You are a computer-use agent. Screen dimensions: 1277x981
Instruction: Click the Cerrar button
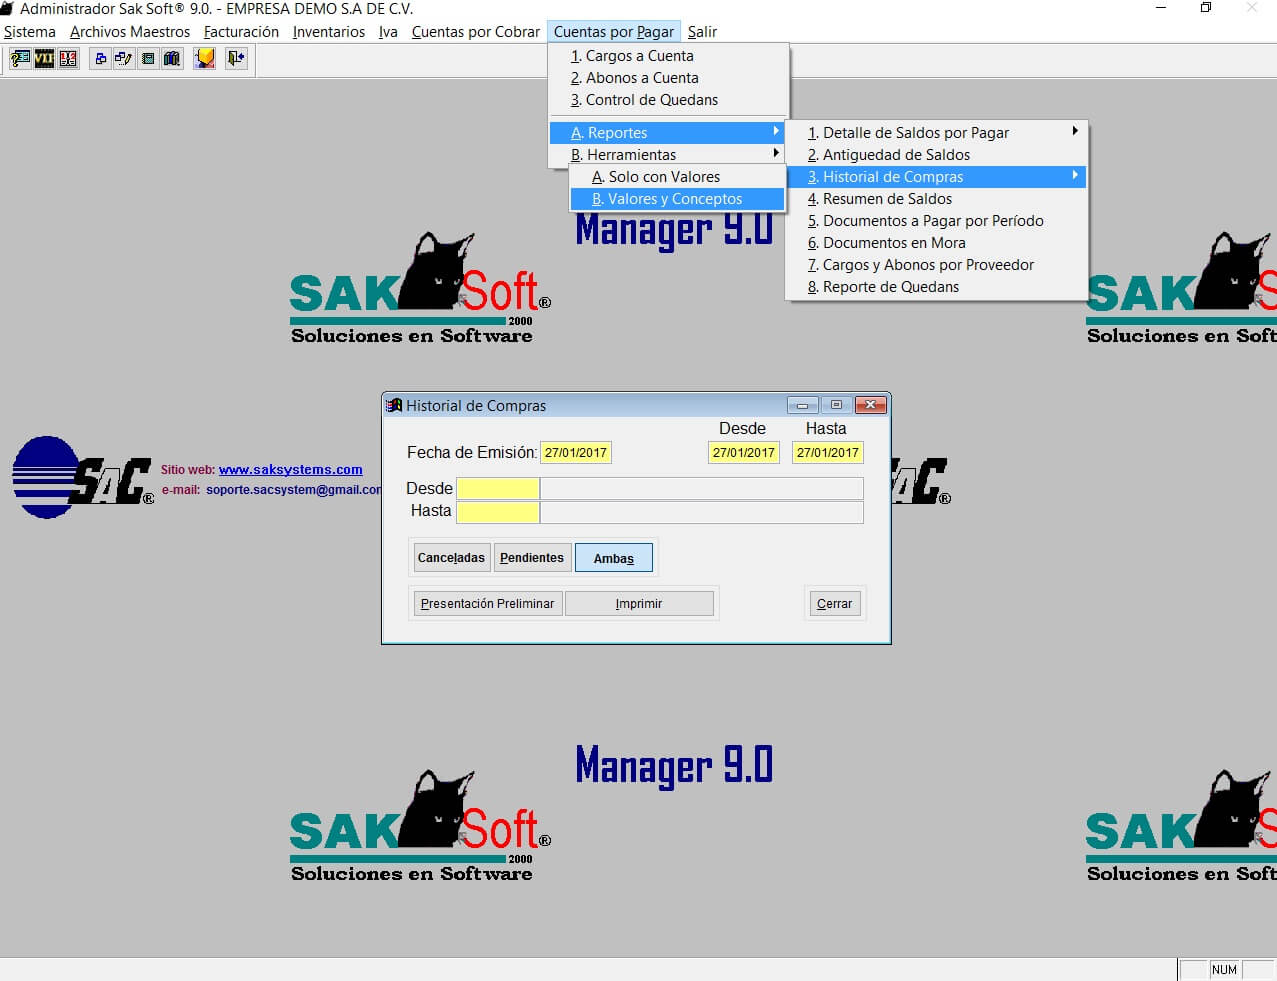[x=834, y=604]
